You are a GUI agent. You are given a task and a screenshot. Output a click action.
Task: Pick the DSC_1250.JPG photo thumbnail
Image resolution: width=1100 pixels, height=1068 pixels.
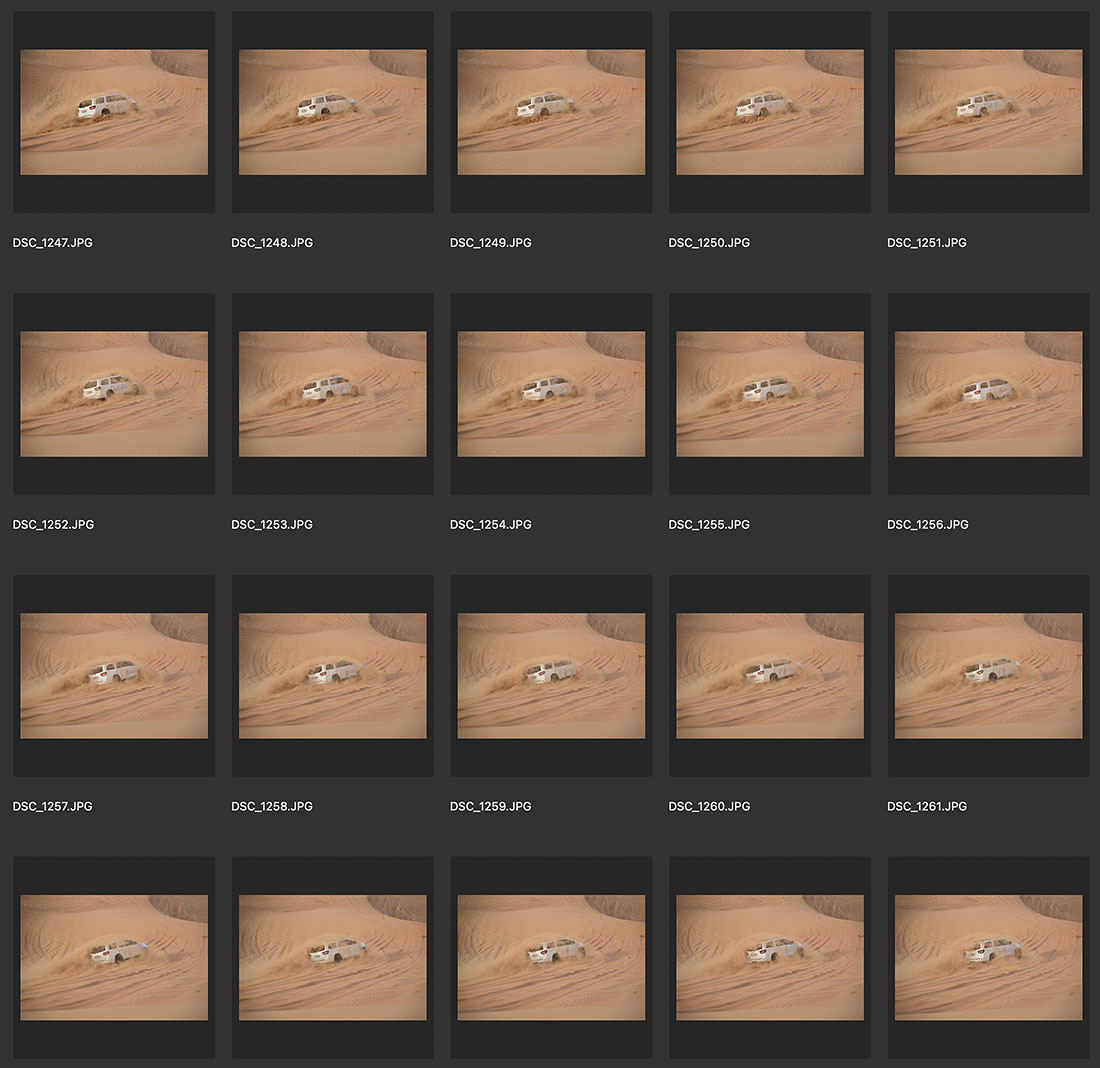pyautogui.click(x=770, y=112)
